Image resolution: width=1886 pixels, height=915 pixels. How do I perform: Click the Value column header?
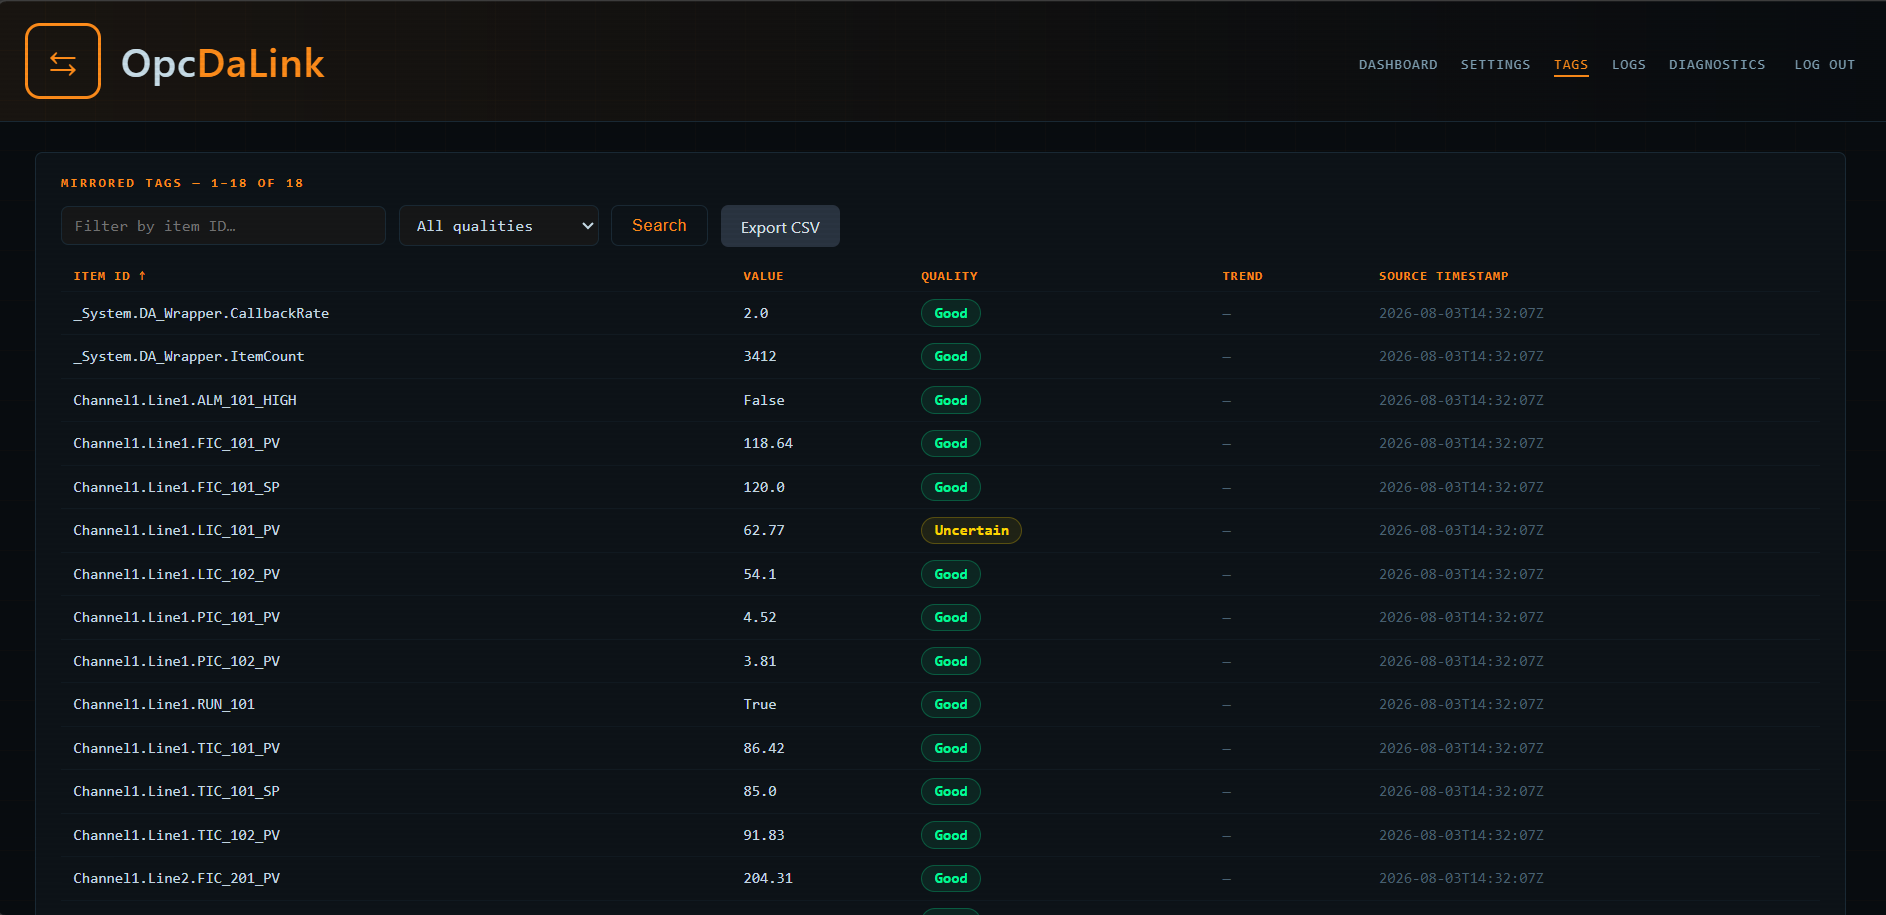[x=763, y=276]
